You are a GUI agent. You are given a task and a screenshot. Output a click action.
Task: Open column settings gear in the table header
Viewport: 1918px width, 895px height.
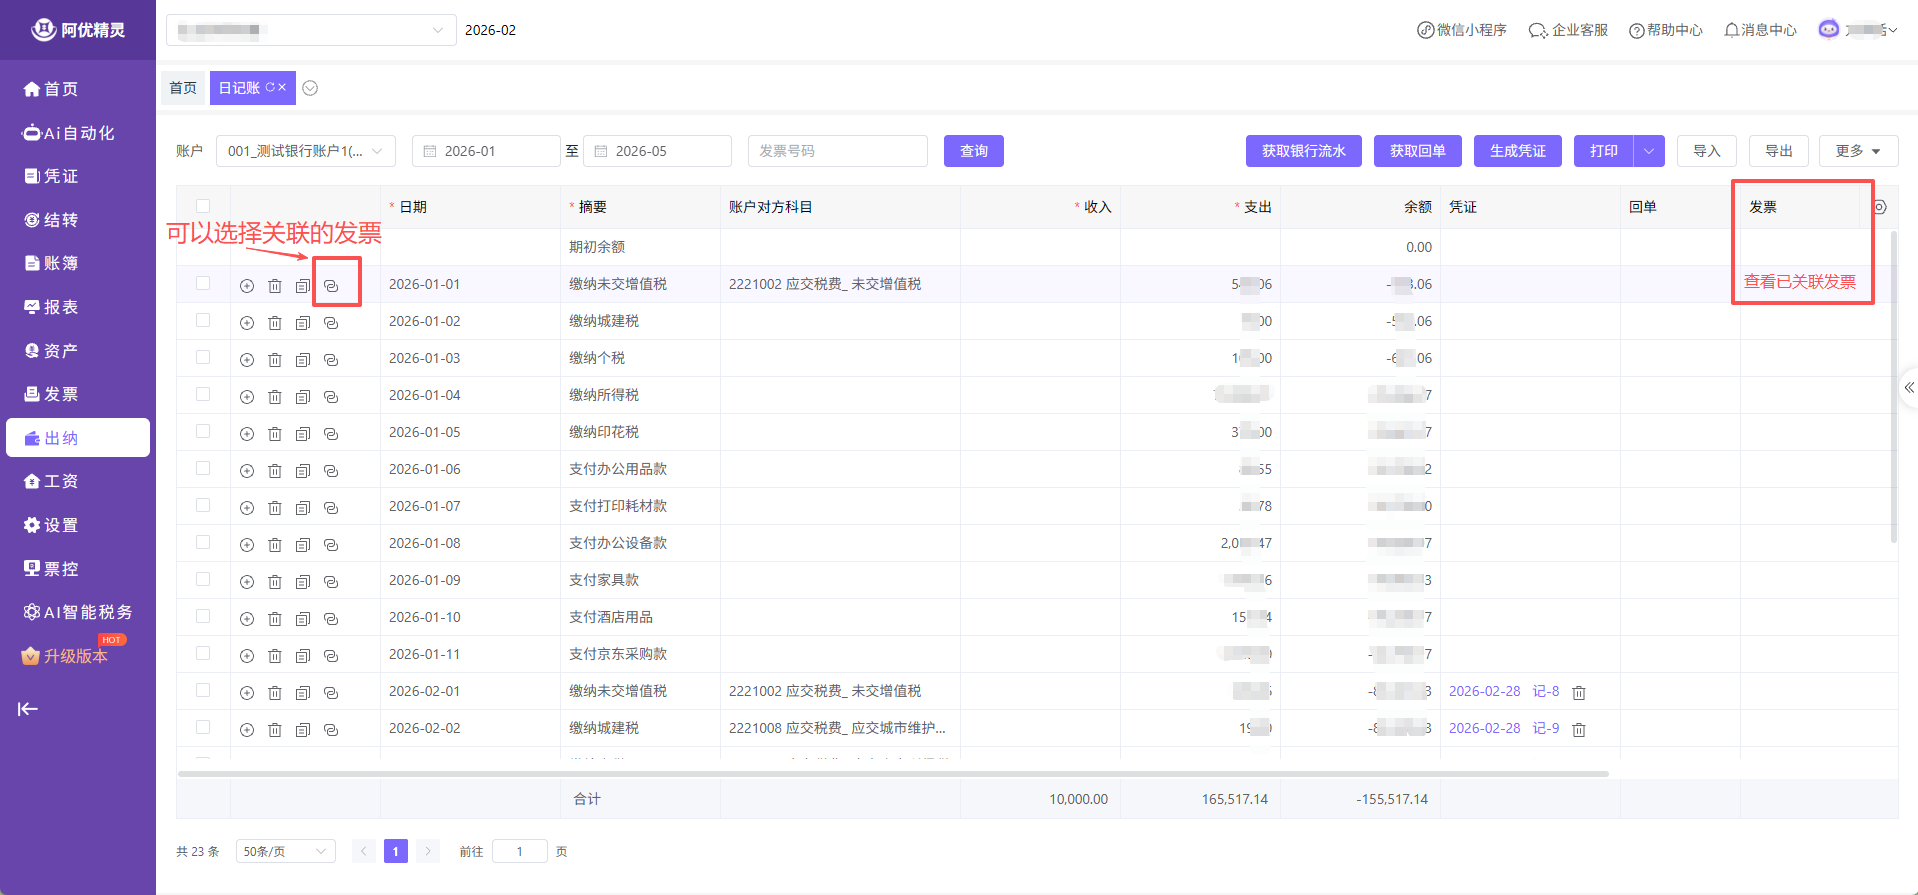coord(1879,207)
